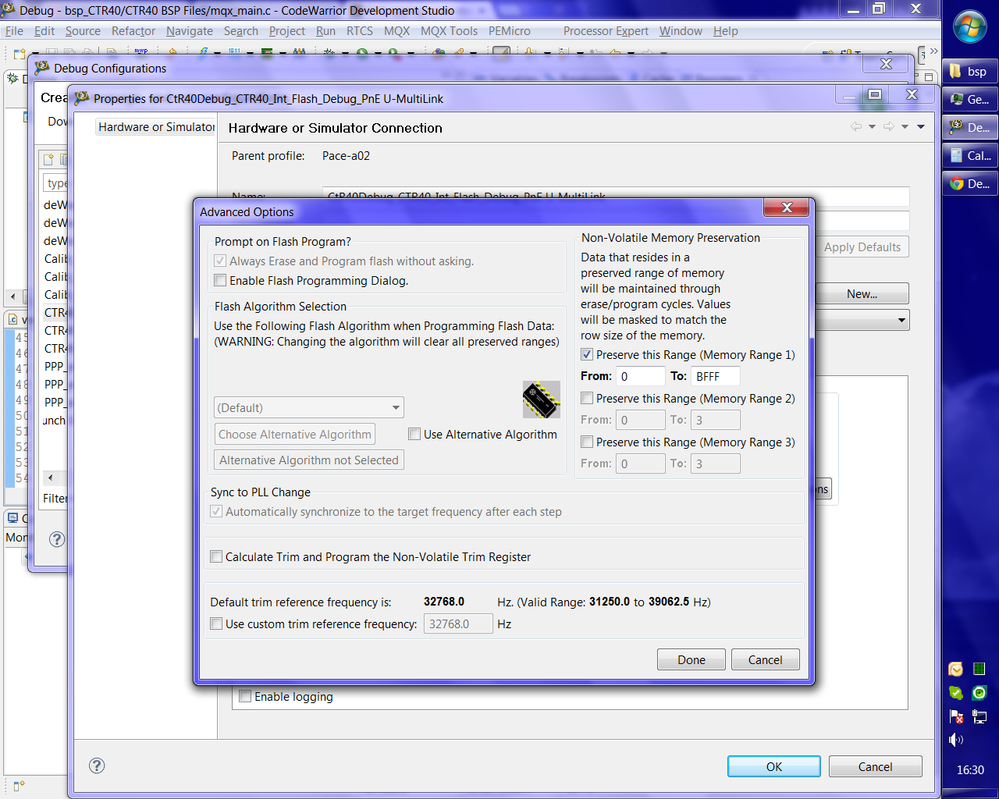Screen dimensions: 999x799
Task: Open the (Default) flash algorithm dropdown
Action: click(309, 407)
